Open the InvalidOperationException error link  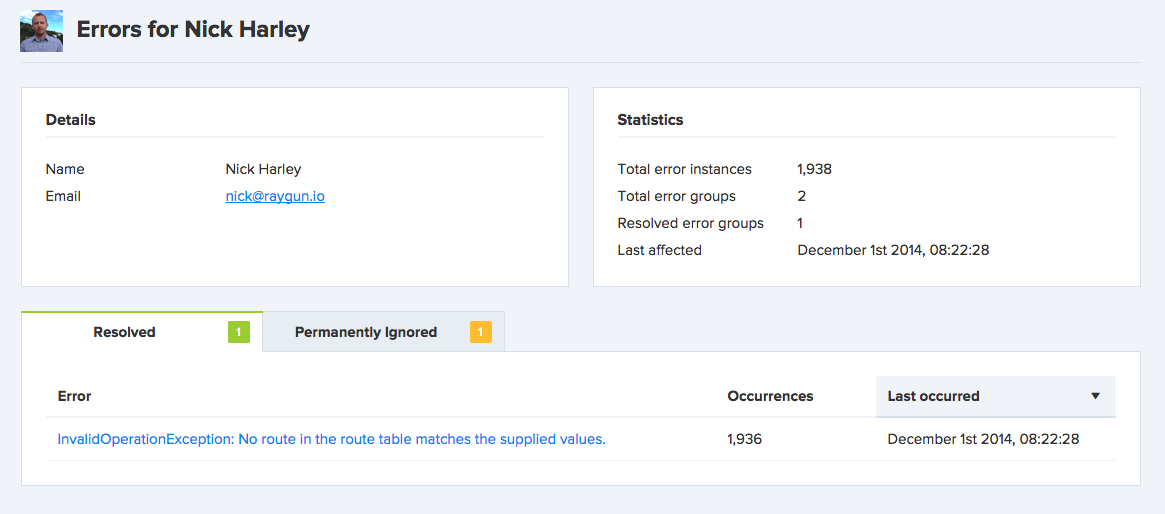point(331,439)
